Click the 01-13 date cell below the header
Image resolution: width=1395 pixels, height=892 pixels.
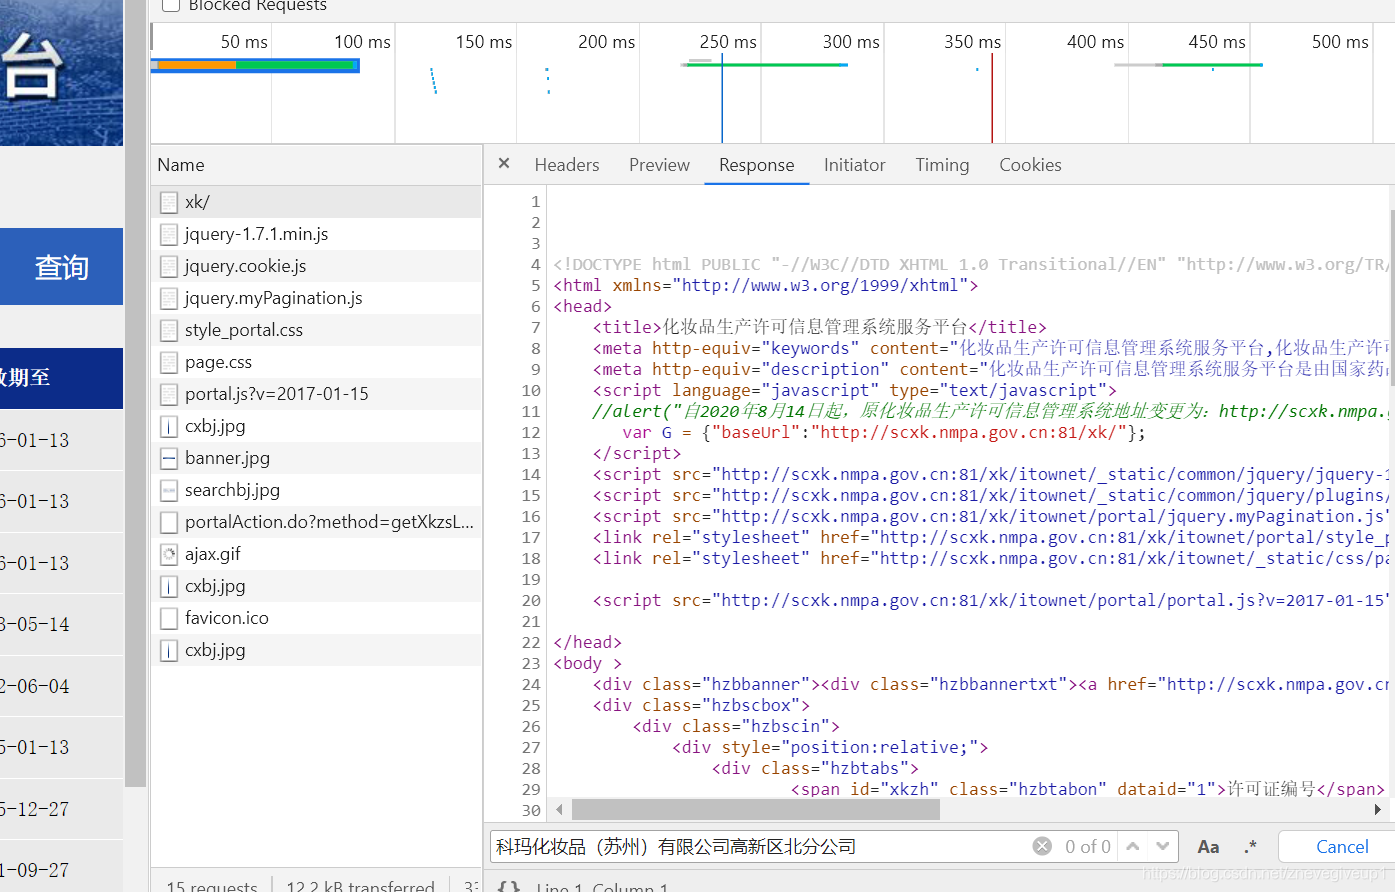tap(35, 440)
